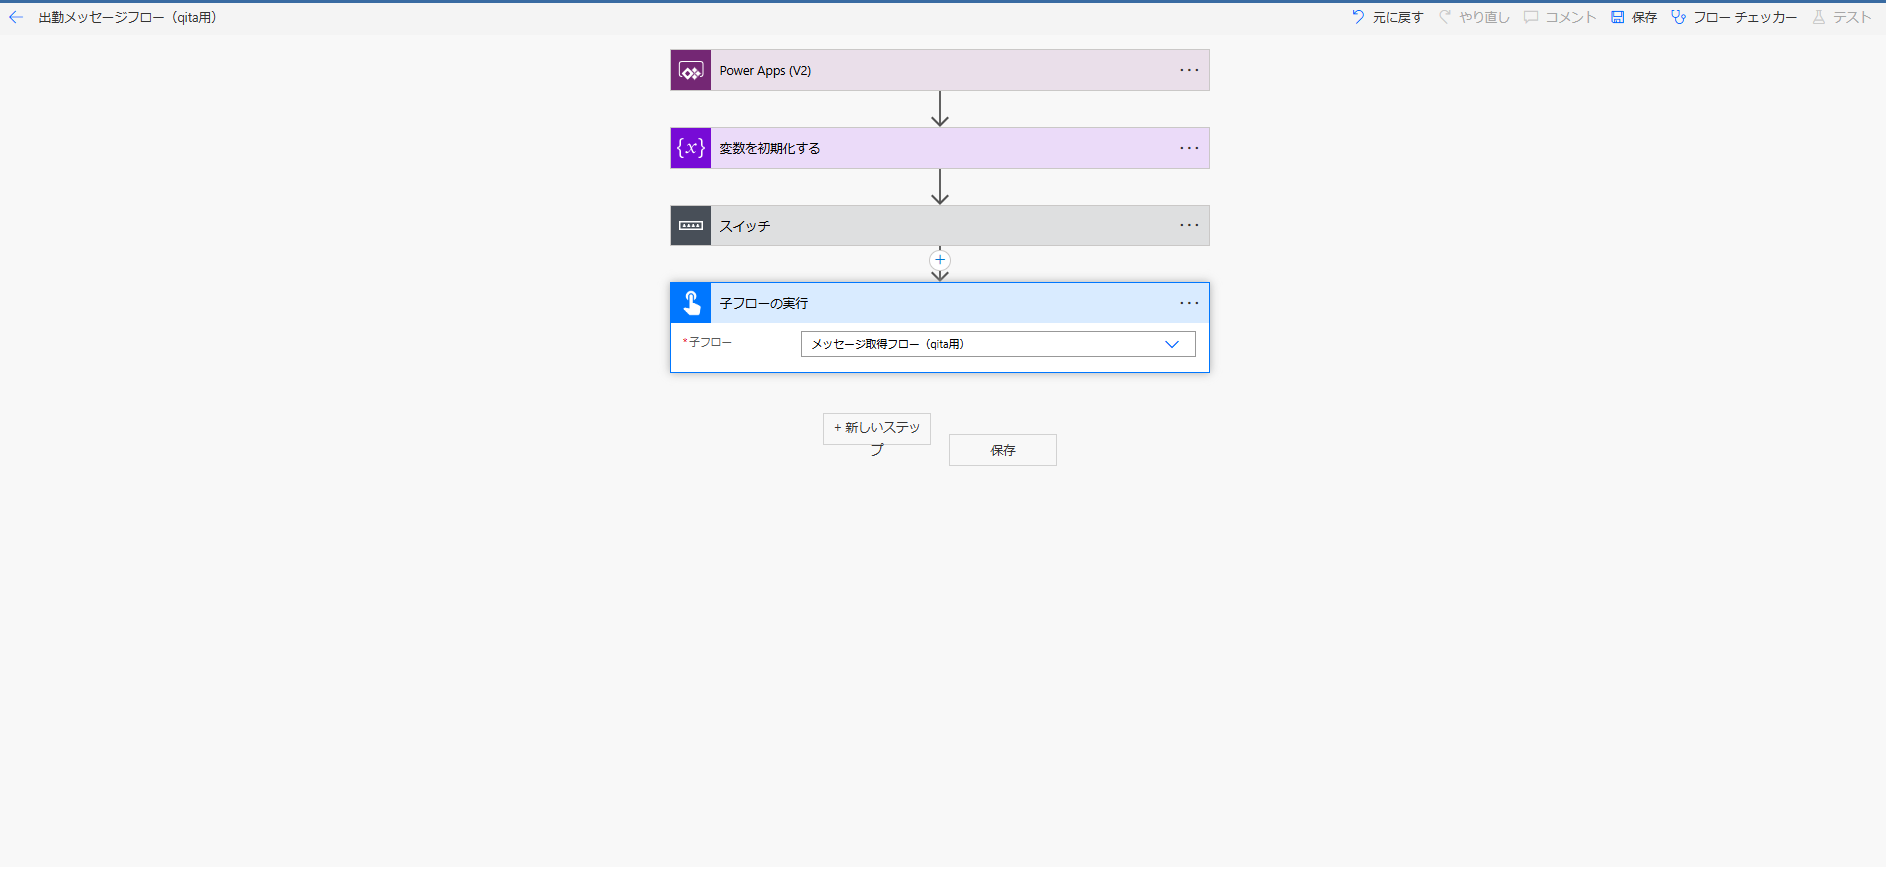Viewport: 1886px width, 870px height.
Task: Expand the スイッチ action card
Action: point(940,225)
